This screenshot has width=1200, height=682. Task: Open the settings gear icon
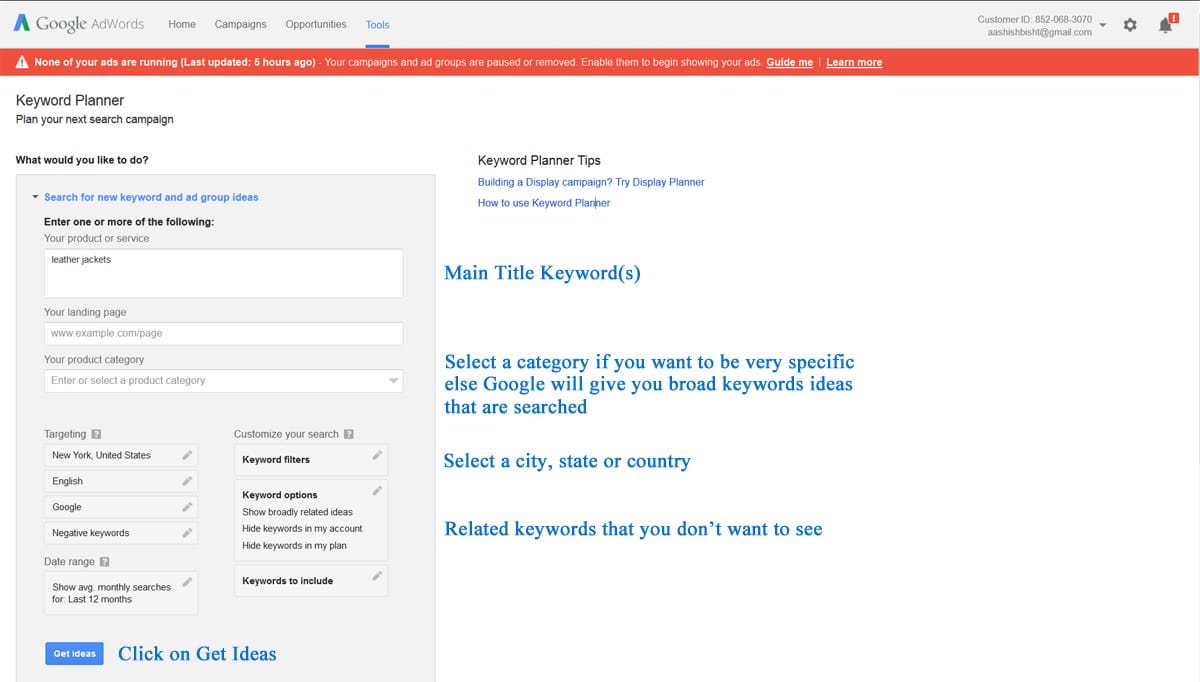(x=1130, y=25)
